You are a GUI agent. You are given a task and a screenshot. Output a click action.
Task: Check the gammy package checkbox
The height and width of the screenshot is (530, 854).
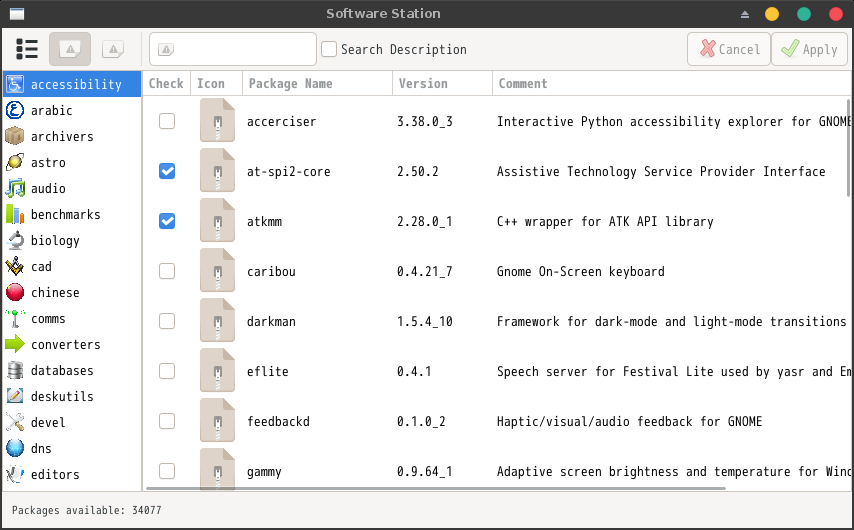[167, 471]
